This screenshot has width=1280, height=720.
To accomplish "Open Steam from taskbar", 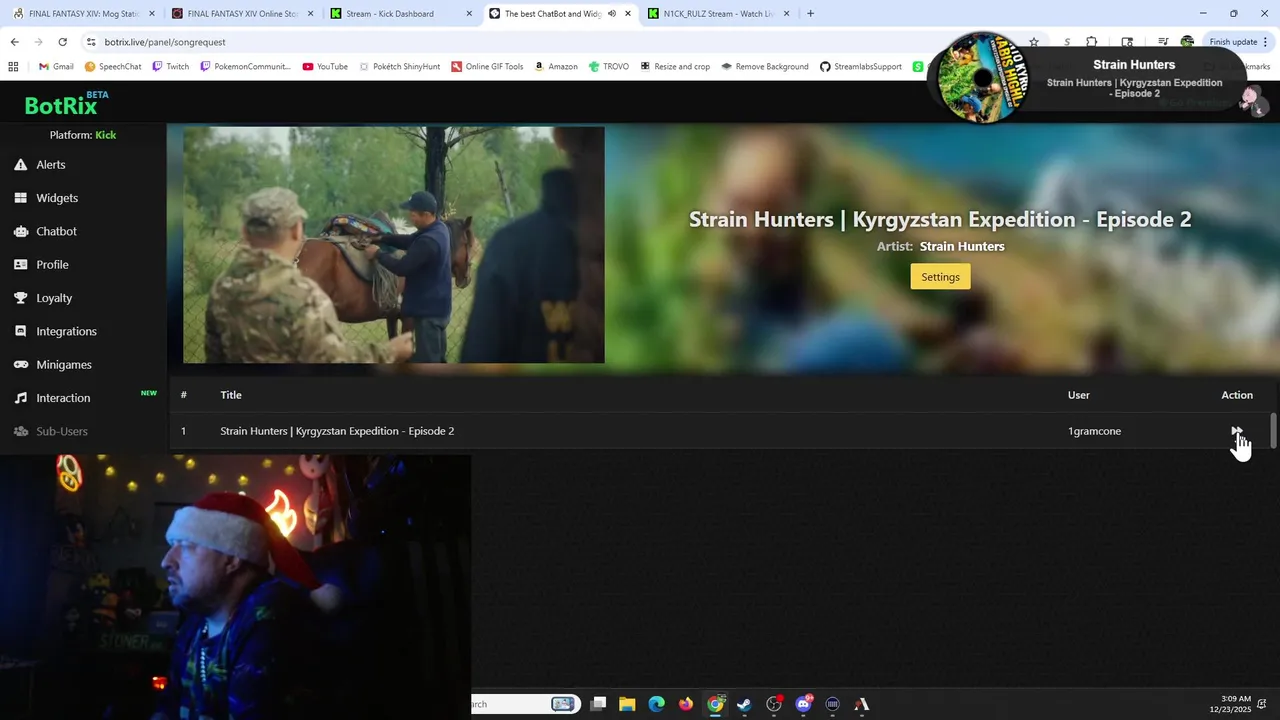I will click(744, 704).
